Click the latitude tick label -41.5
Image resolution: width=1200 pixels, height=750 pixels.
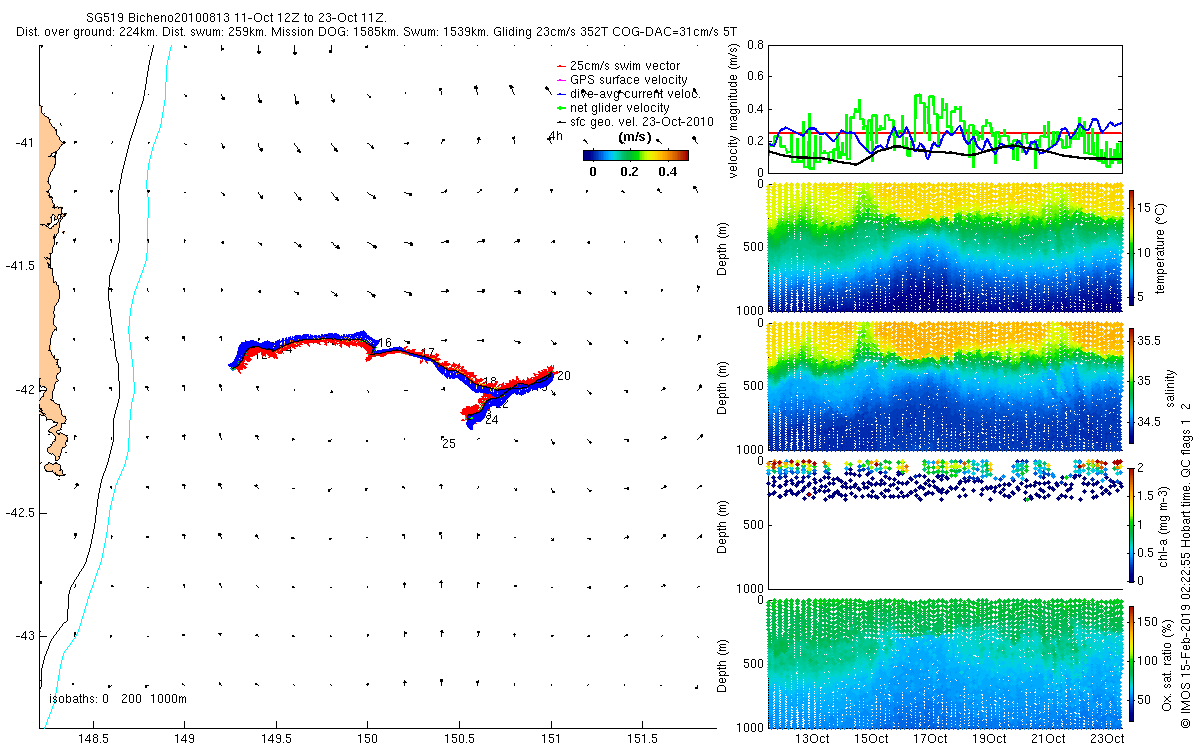pyautogui.click(x=19, y=266)
